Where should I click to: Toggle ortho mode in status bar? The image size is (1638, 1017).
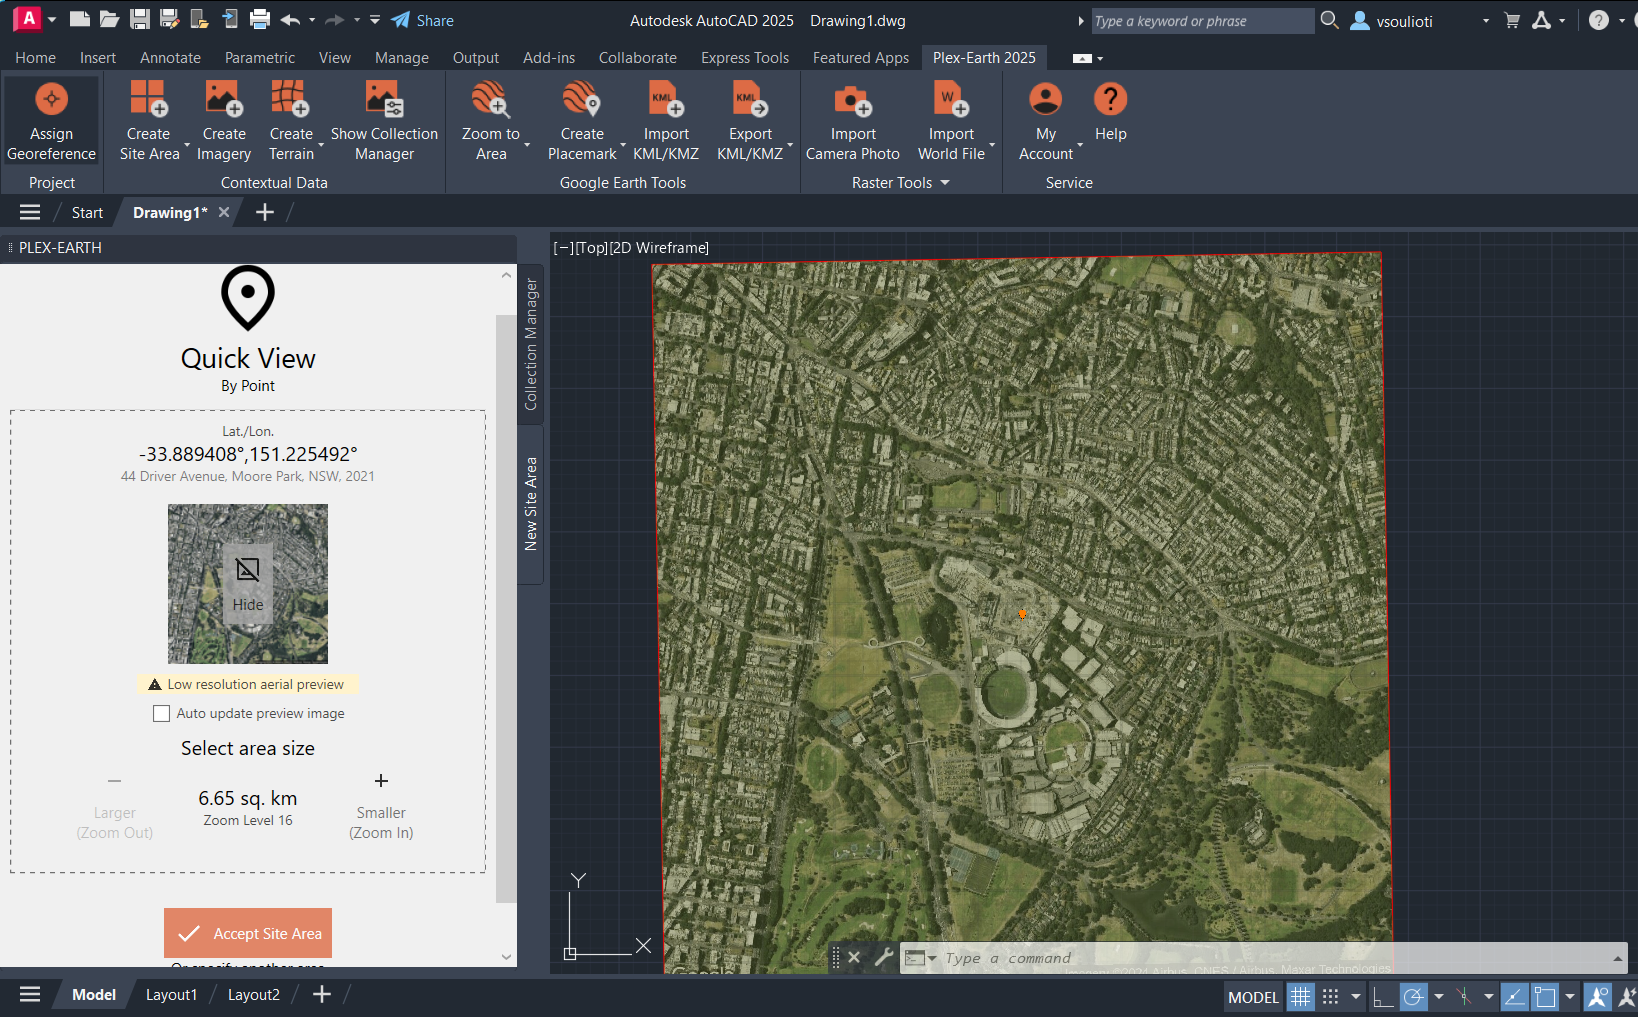(1383, 996)
